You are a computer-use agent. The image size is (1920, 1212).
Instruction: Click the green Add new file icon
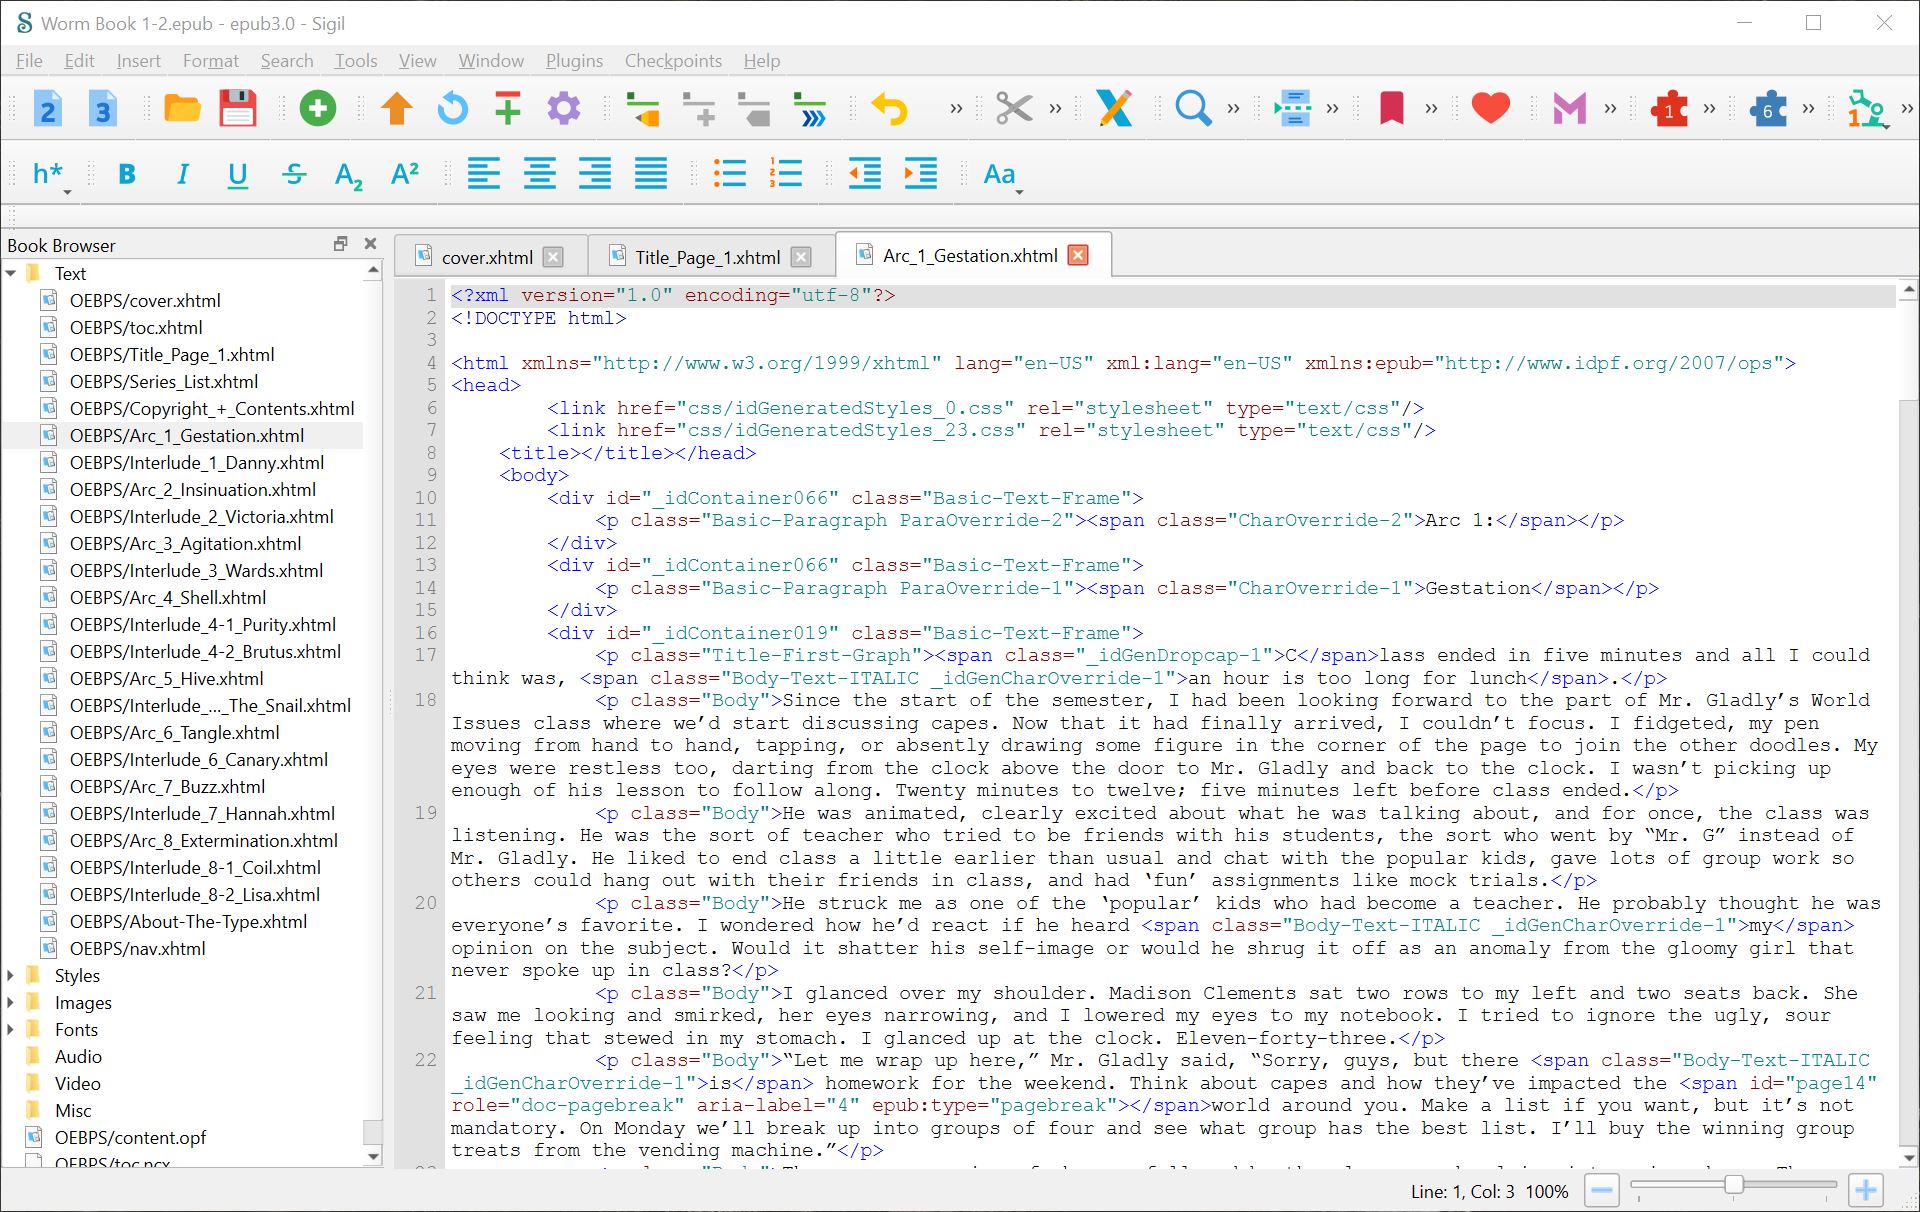point(317,108)
